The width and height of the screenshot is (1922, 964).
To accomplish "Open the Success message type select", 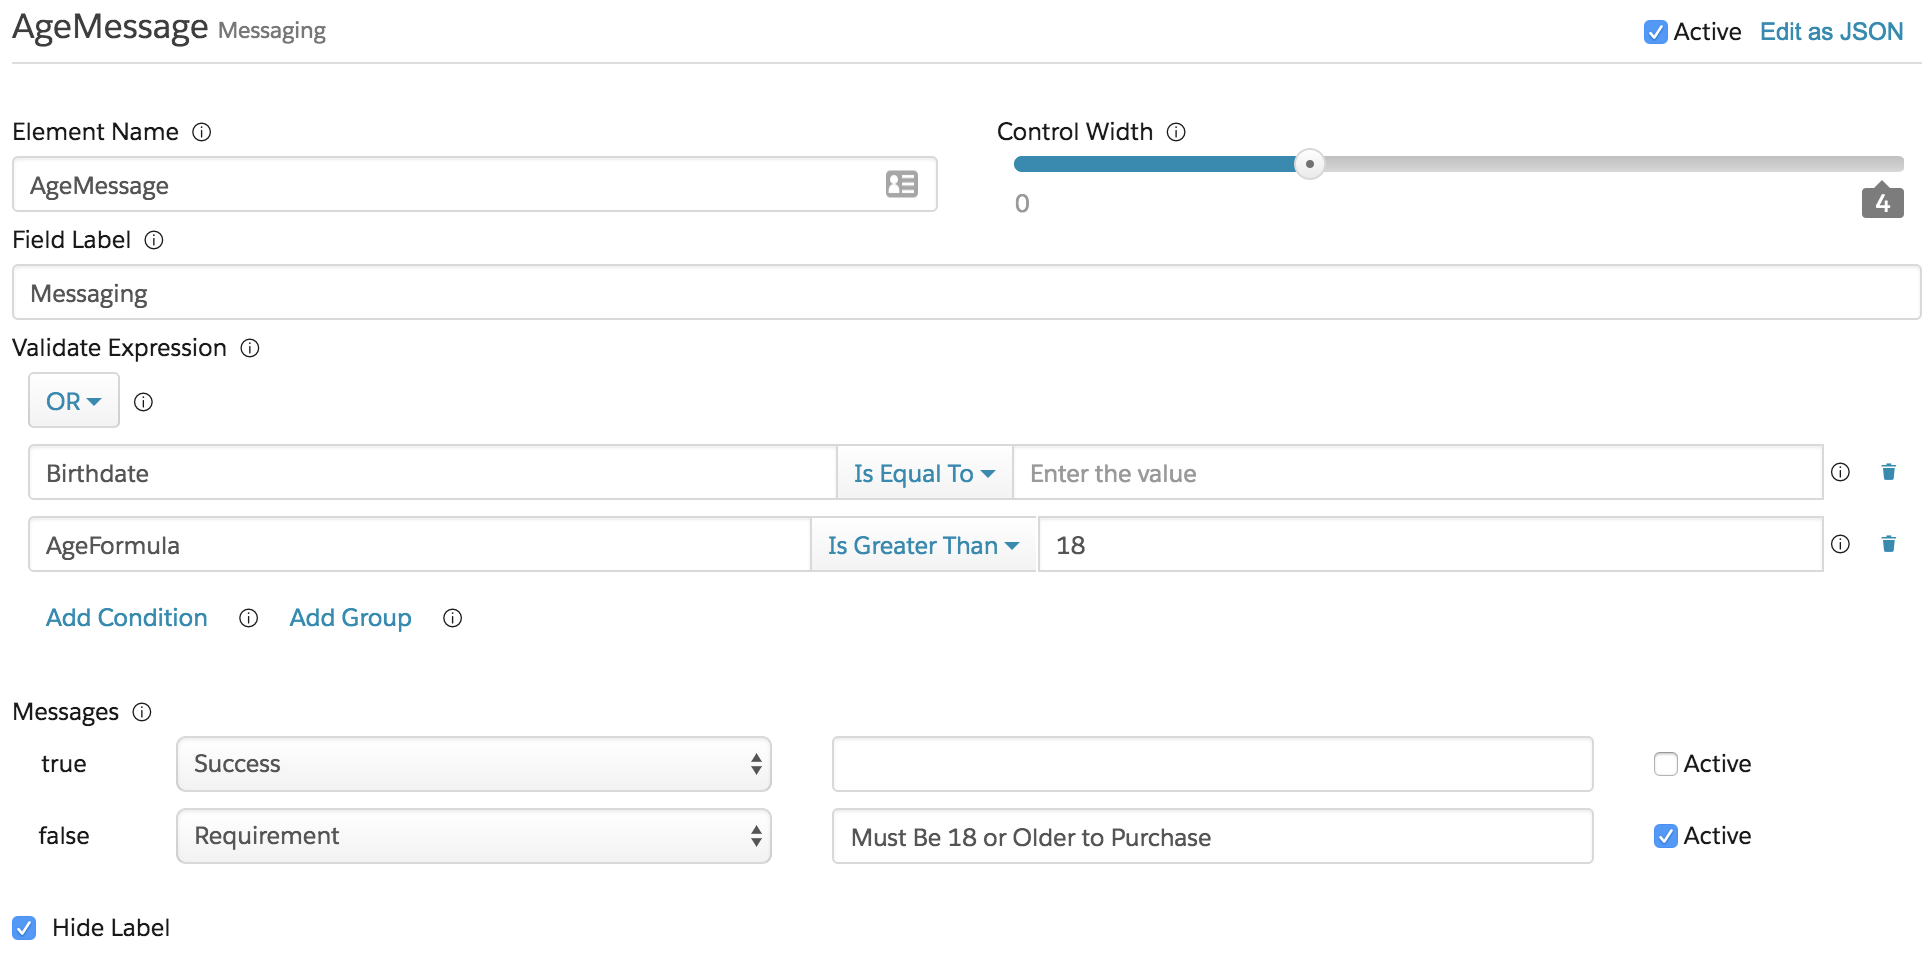I will [474, 764].
